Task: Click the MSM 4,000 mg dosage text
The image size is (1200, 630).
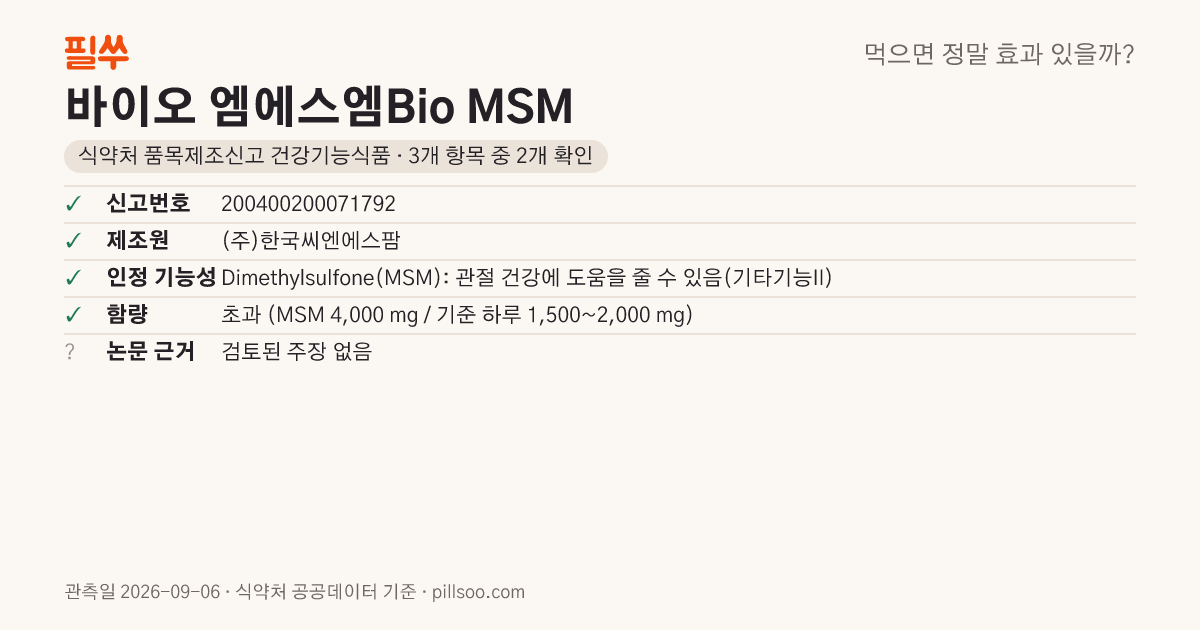Action: [457, 315]
